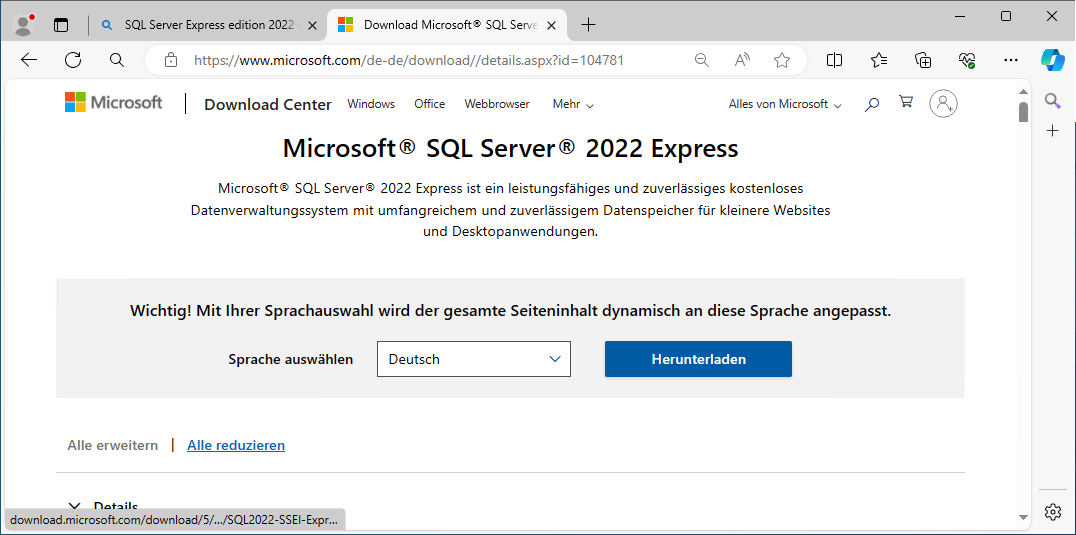Open a new tab with plus button

[588, 25]
